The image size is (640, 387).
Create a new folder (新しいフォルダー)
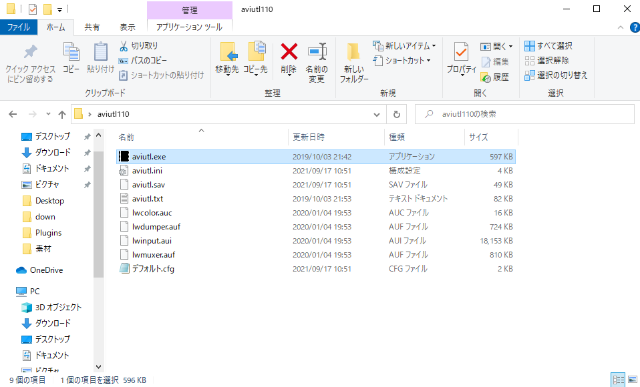(x=354, y=62)
